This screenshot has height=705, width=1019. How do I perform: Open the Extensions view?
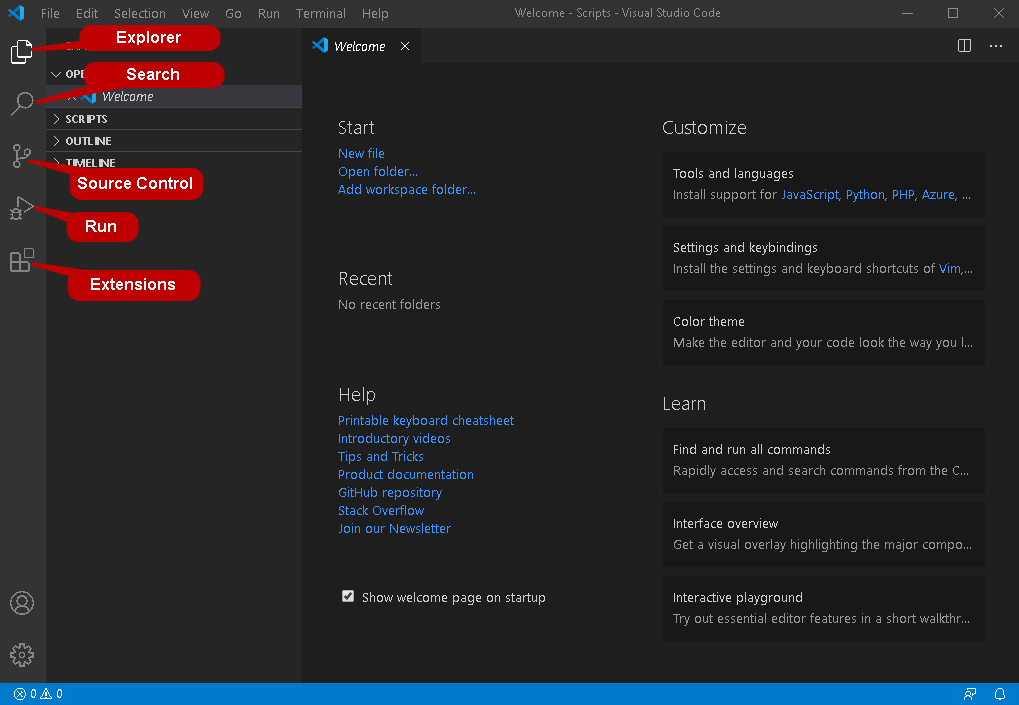pos(21,260)
